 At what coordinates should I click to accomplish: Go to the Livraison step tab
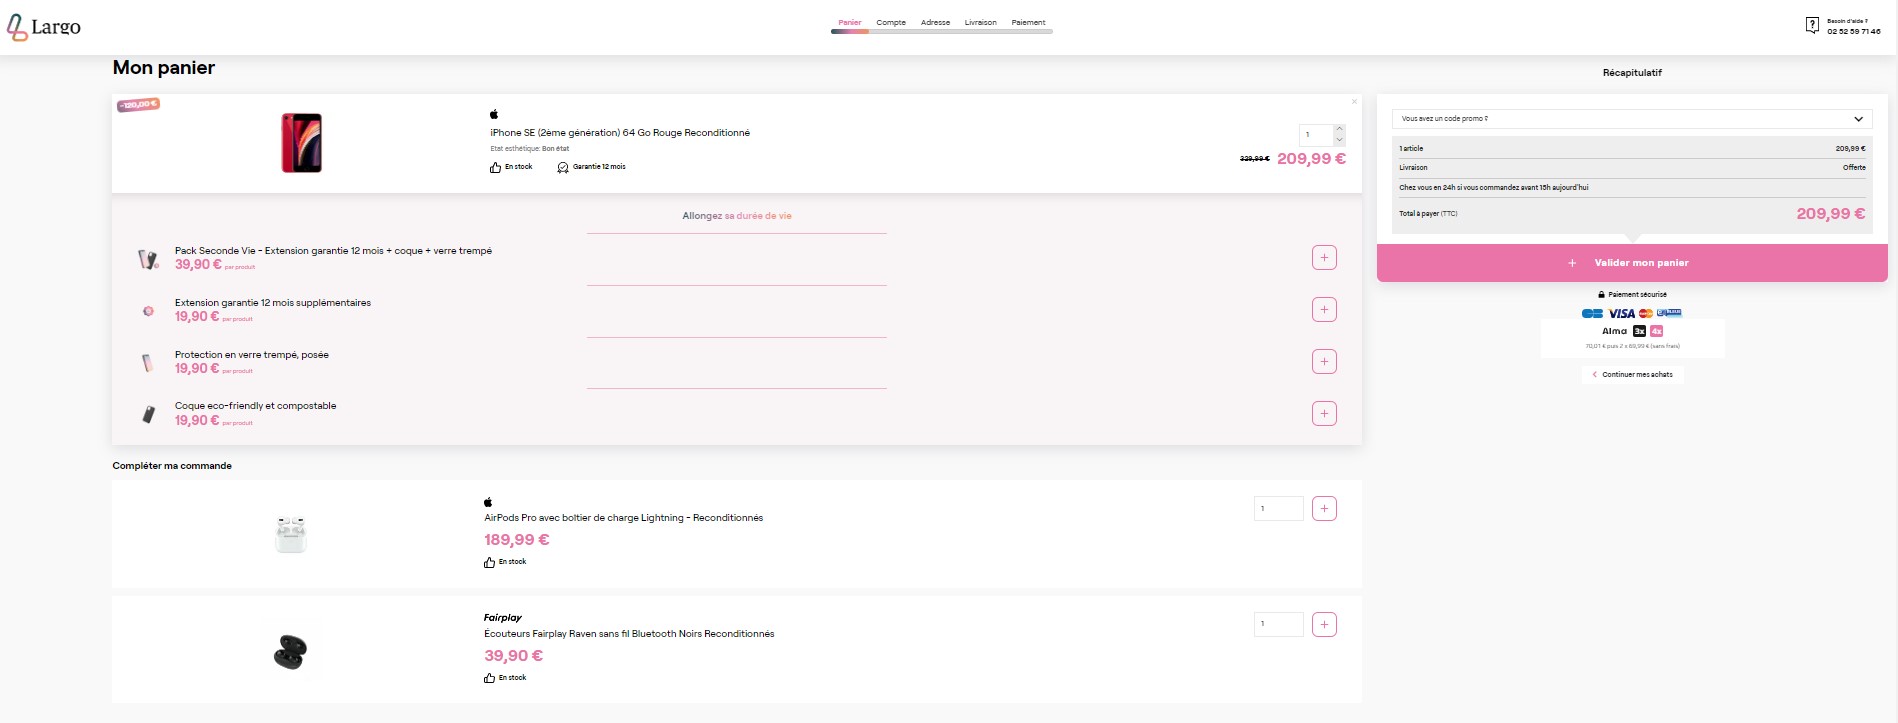[x=980, y=22]
